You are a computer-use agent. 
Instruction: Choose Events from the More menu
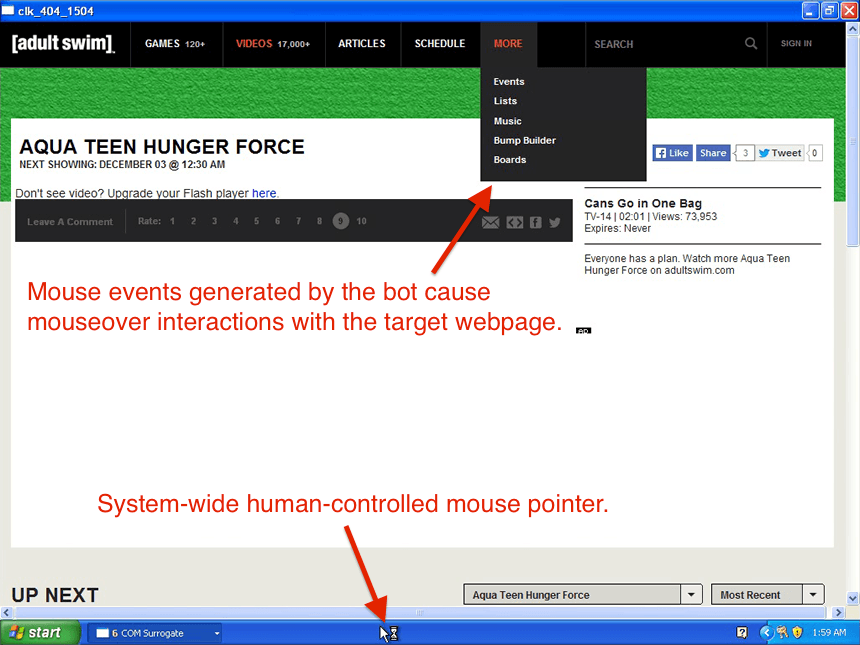(x=509, y=82)
